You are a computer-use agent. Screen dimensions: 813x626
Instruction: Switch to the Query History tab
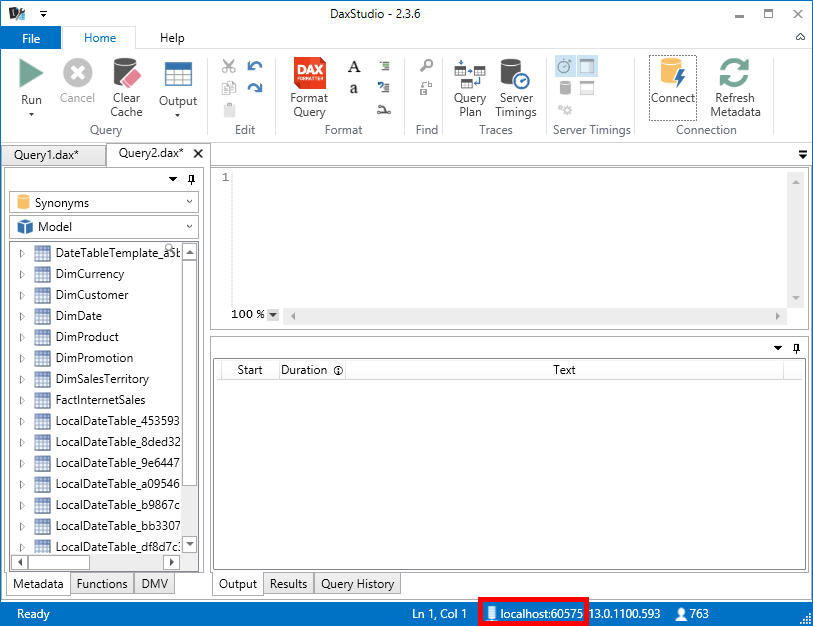point(357,584)
